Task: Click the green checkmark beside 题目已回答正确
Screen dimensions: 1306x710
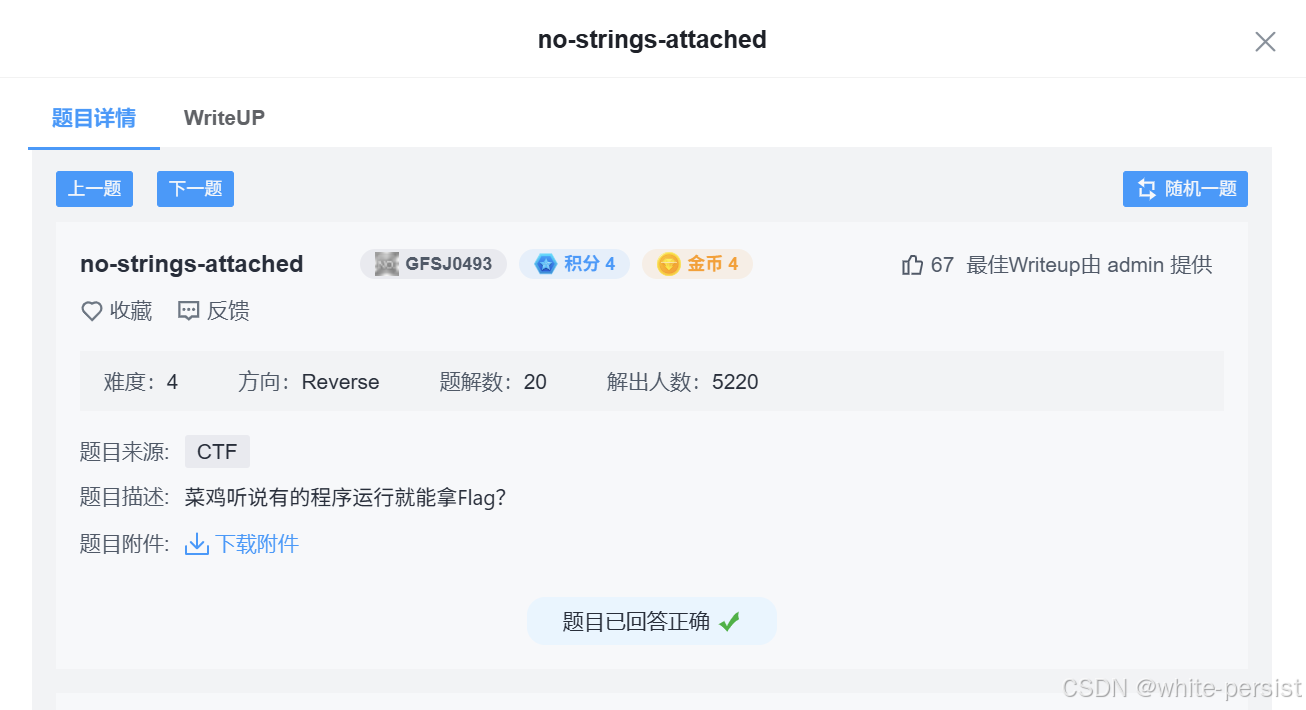Action: [729, 621]
